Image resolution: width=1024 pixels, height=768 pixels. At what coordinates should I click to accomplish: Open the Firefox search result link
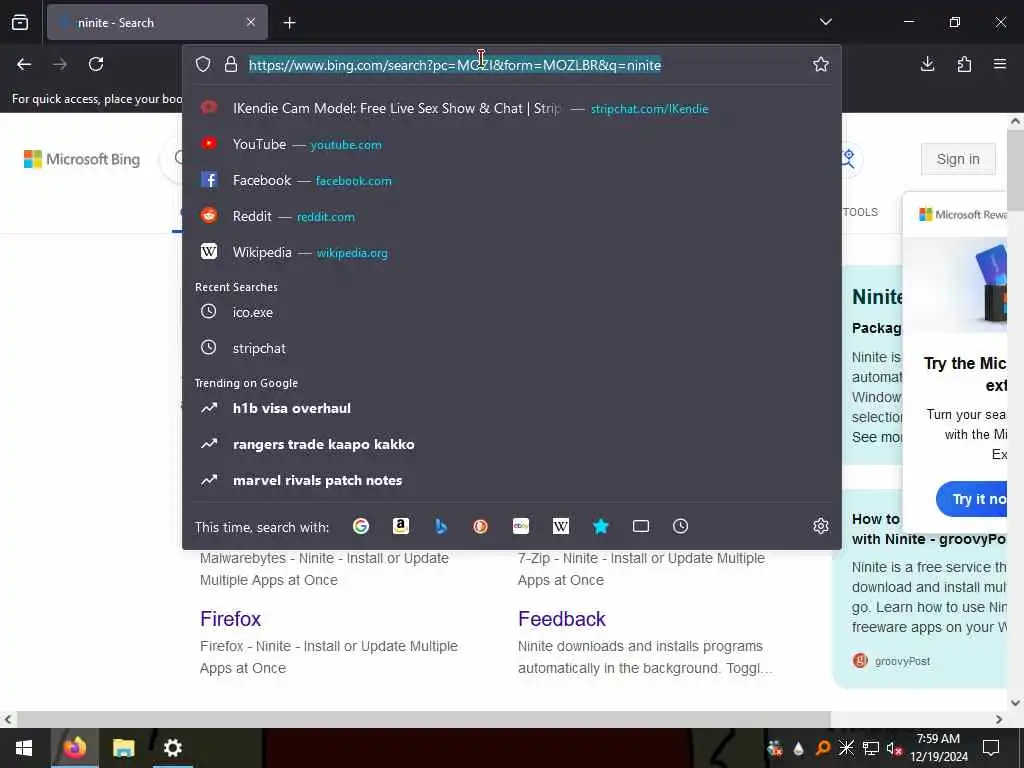click(231, 618)
